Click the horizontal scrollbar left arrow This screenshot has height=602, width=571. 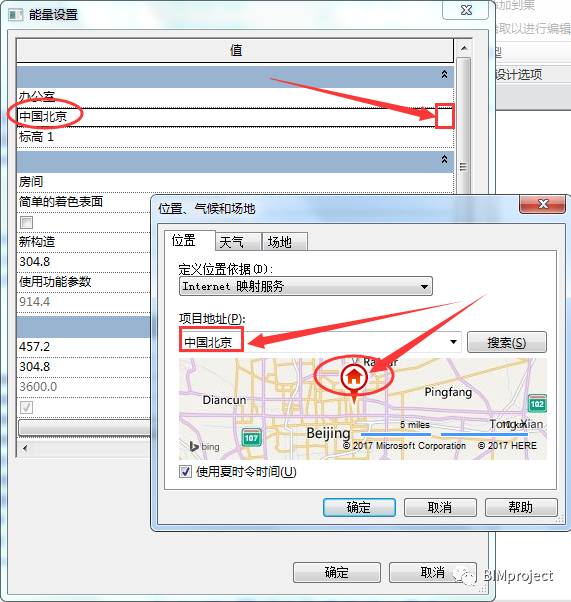point(25,448)
